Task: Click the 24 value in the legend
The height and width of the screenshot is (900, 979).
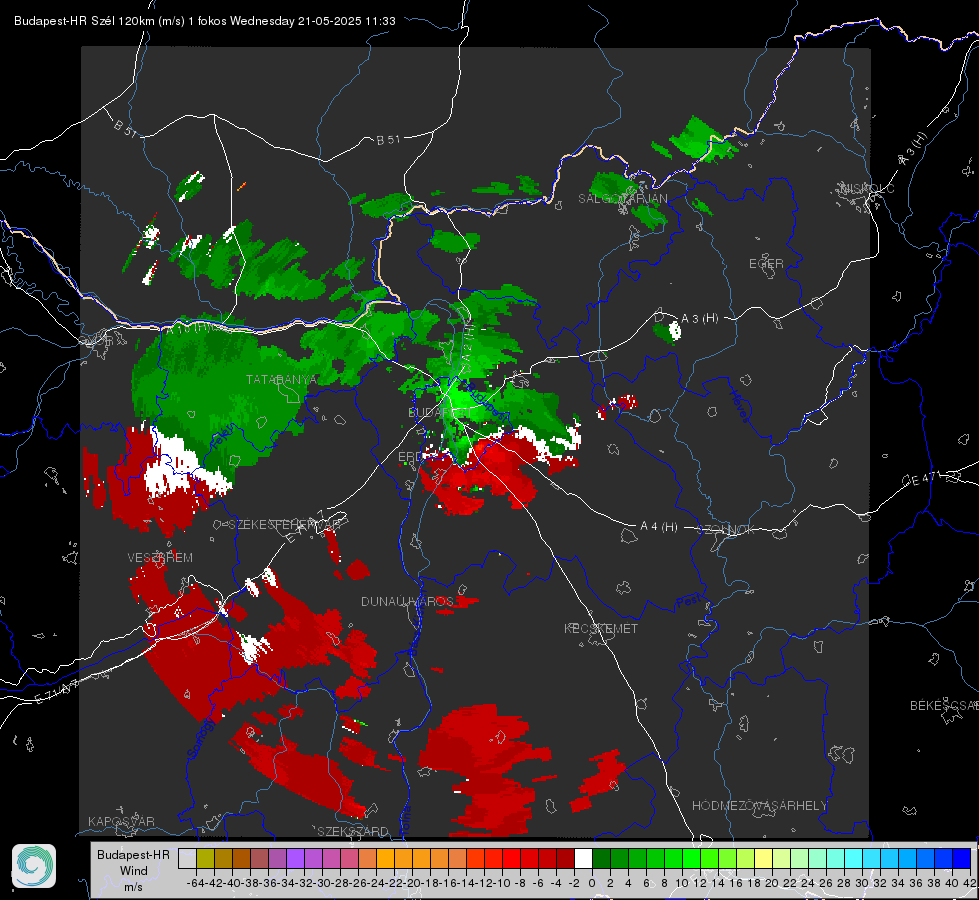Action: 808,883
